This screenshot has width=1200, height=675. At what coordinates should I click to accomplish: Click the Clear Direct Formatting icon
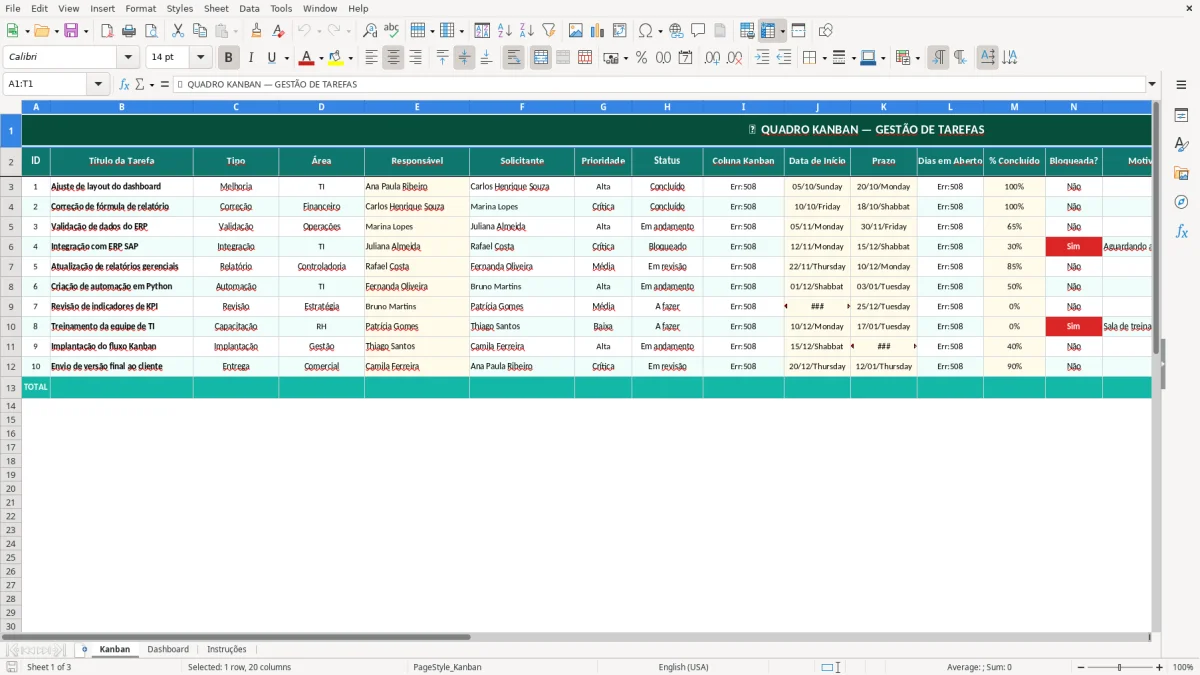pyautogui.click(x=278, y=31)
